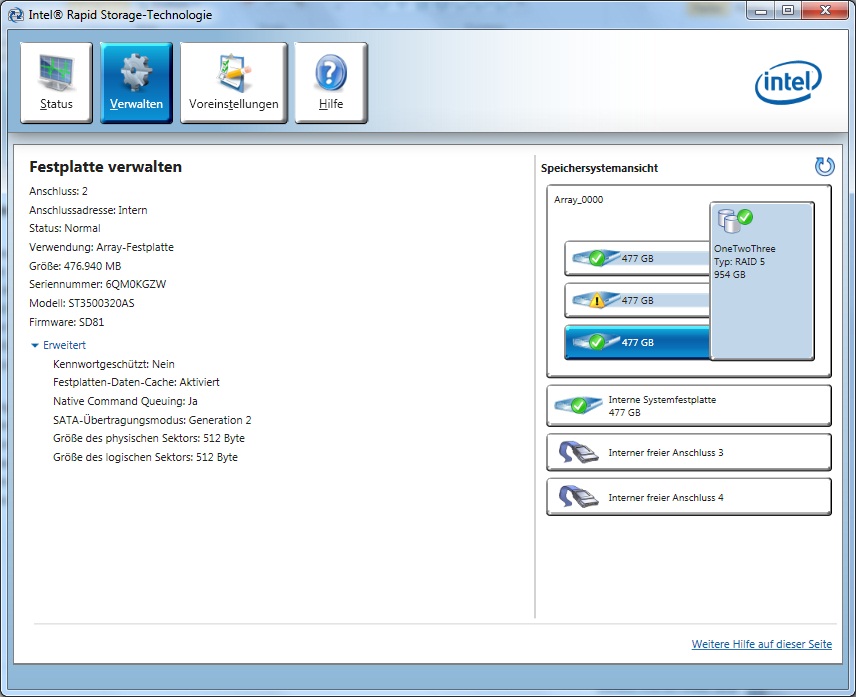Click SATA-Übertragungsmodus: Generation 2 text
The height and width of the screenshot is (697, 856).
click(152, 420)
